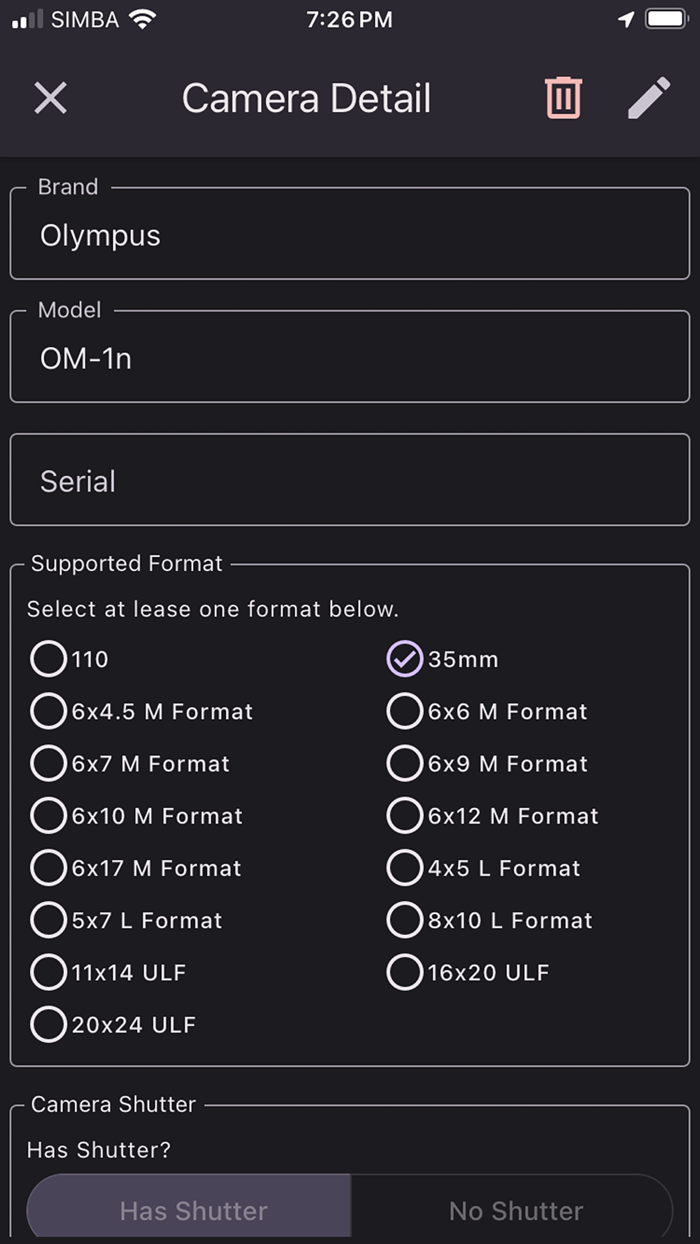
Task: Enable 6x4.5 M Format
Action: coord(48,711)
